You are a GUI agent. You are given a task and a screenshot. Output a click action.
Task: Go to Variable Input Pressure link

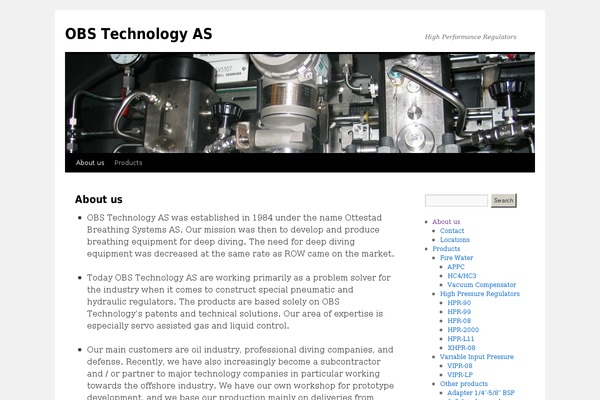pos(477,357)
